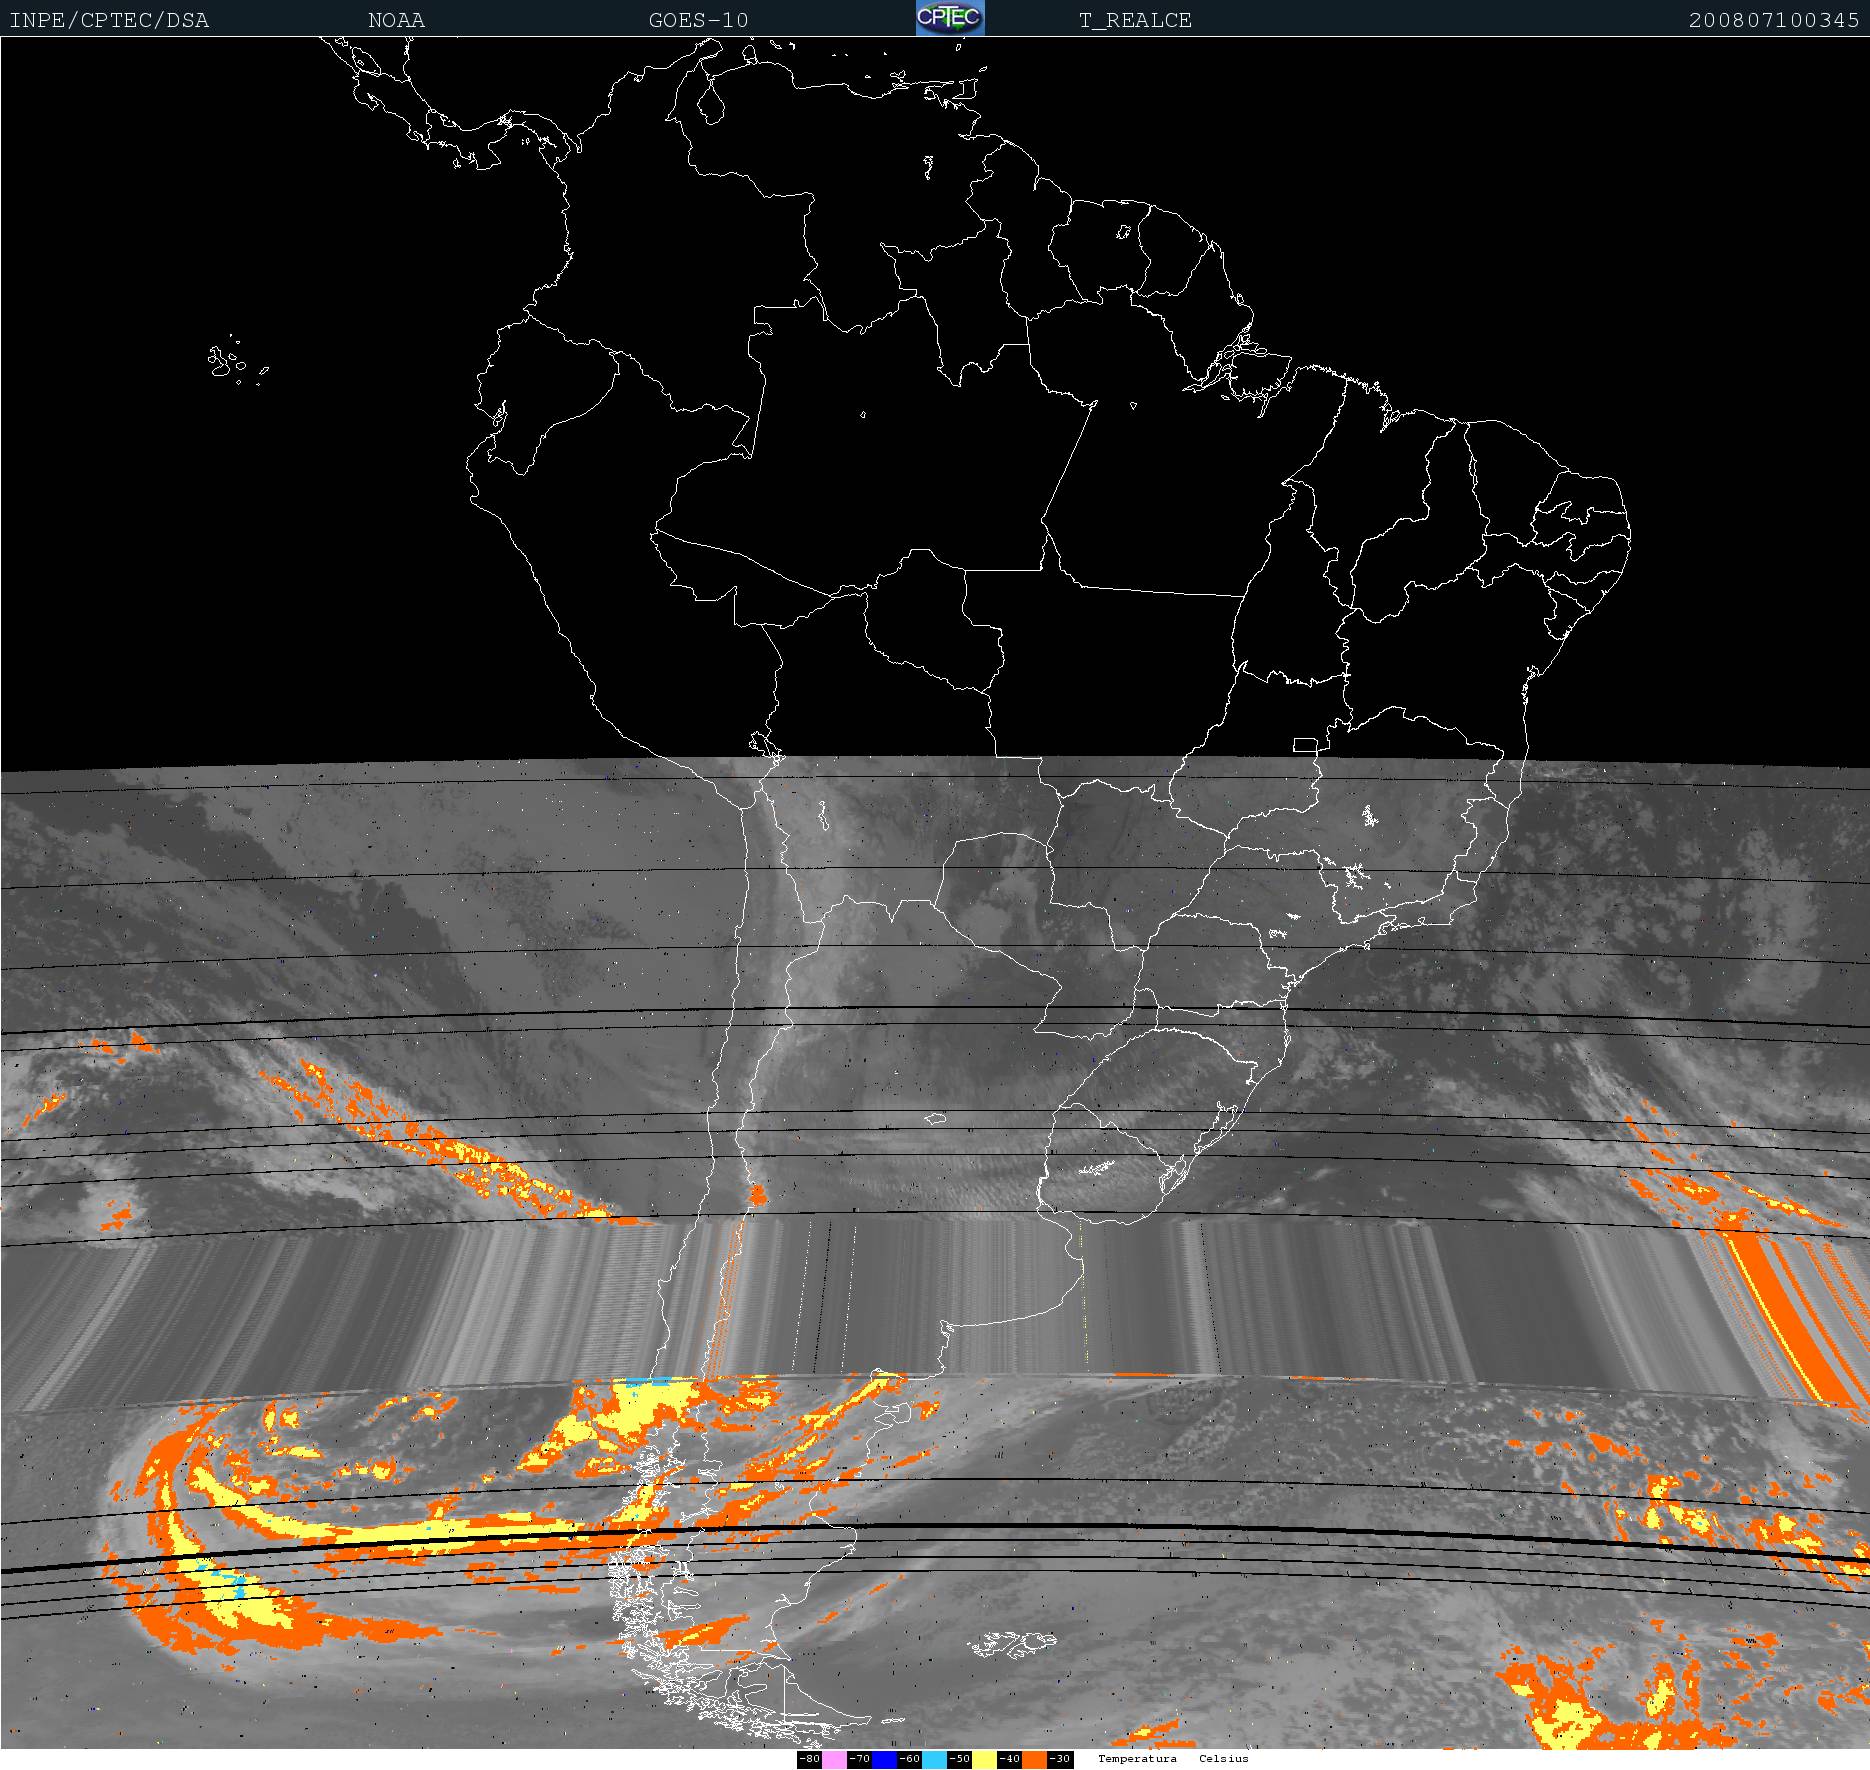Click the T_REALCE product label
This screenshot has height=1770, width=1870.
click(x=1135, y=20)
